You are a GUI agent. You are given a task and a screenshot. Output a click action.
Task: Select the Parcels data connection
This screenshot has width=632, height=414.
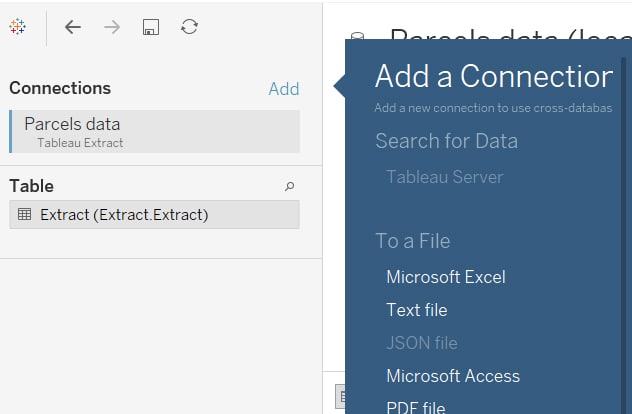point(154,131)
